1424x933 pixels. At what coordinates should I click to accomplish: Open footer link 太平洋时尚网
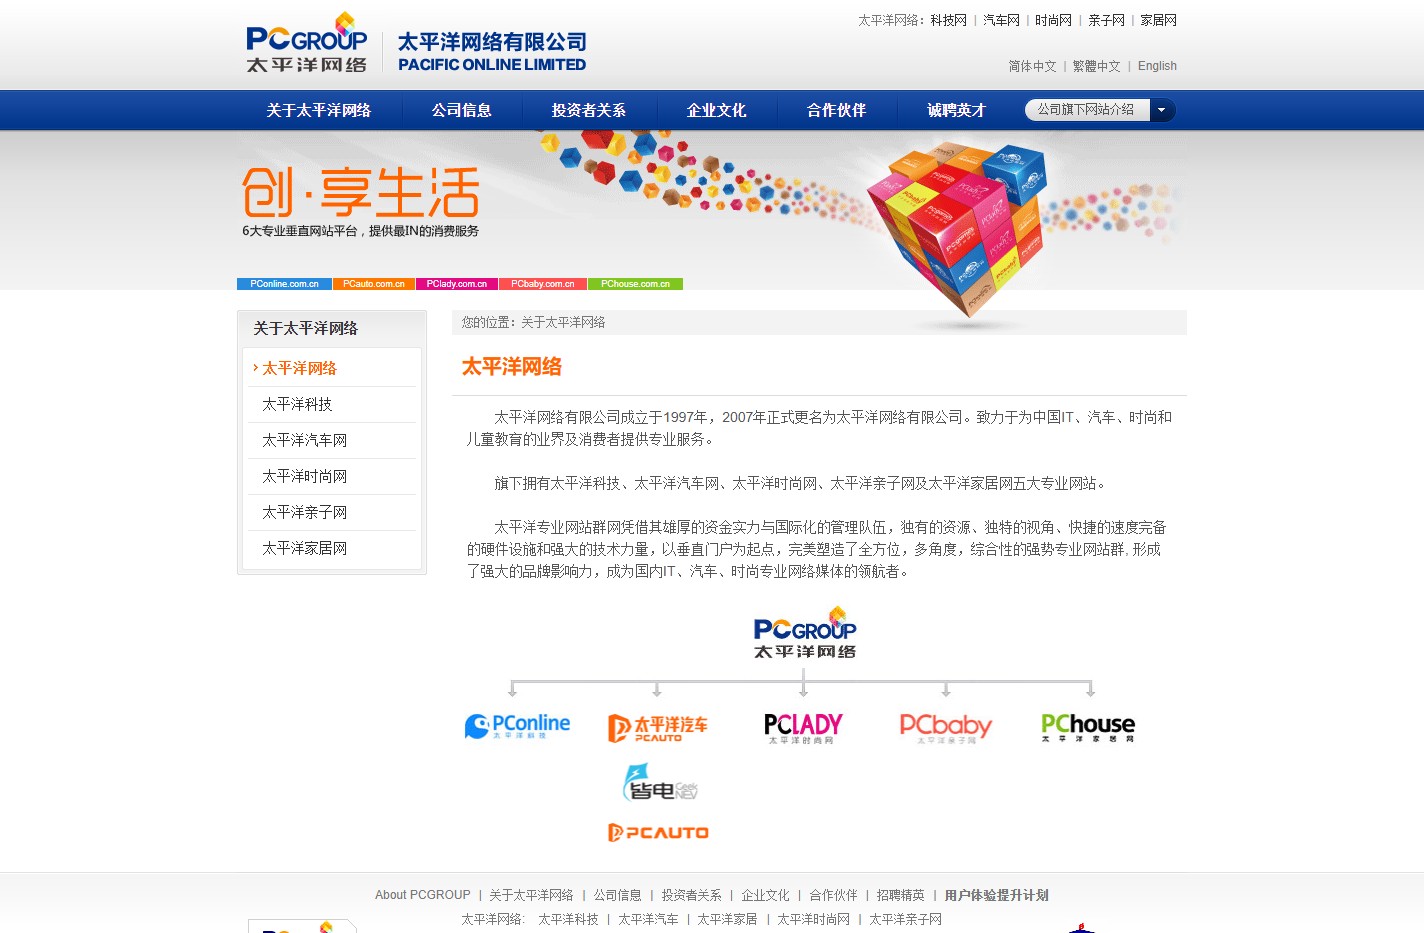tap(813, 919)
